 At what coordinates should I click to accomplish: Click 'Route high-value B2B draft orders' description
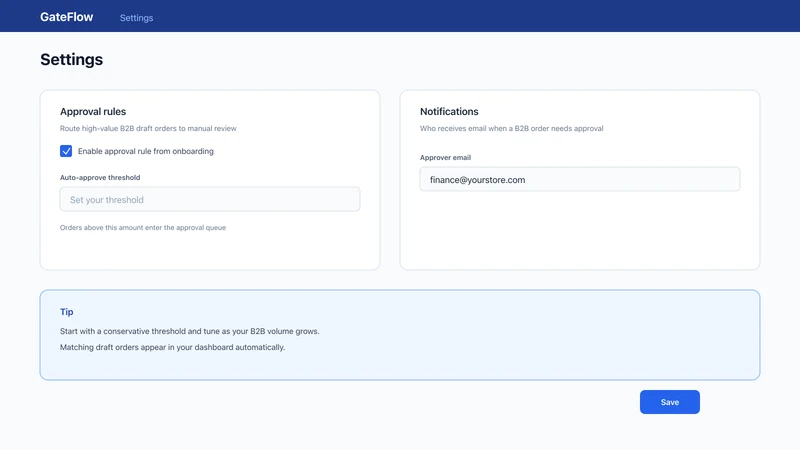148,129
